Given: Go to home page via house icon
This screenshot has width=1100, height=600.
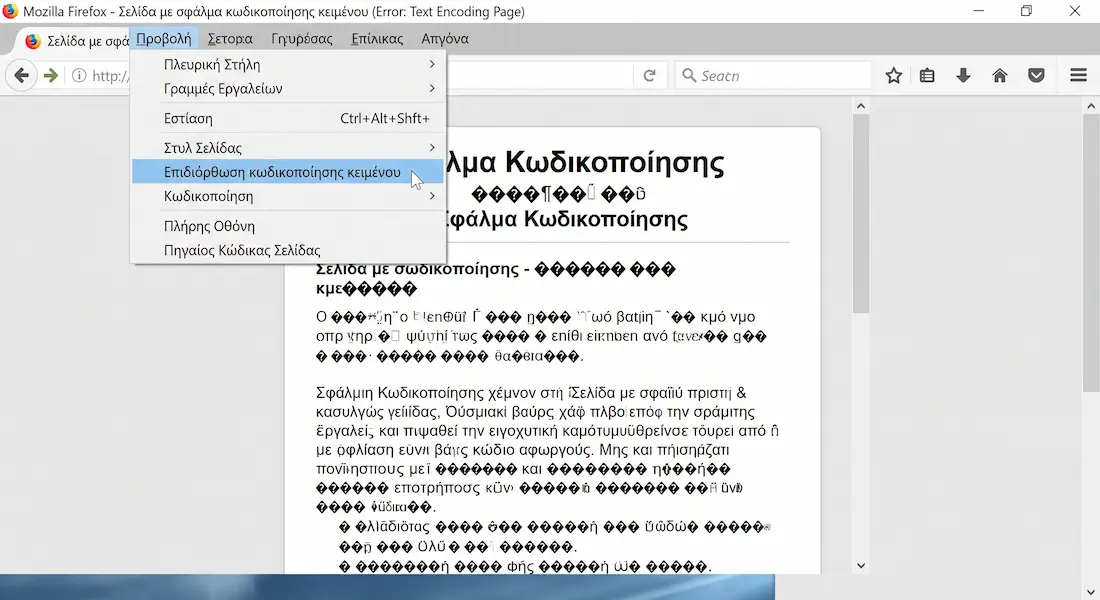Looking at the screenshot, I should pos(1000,75).
